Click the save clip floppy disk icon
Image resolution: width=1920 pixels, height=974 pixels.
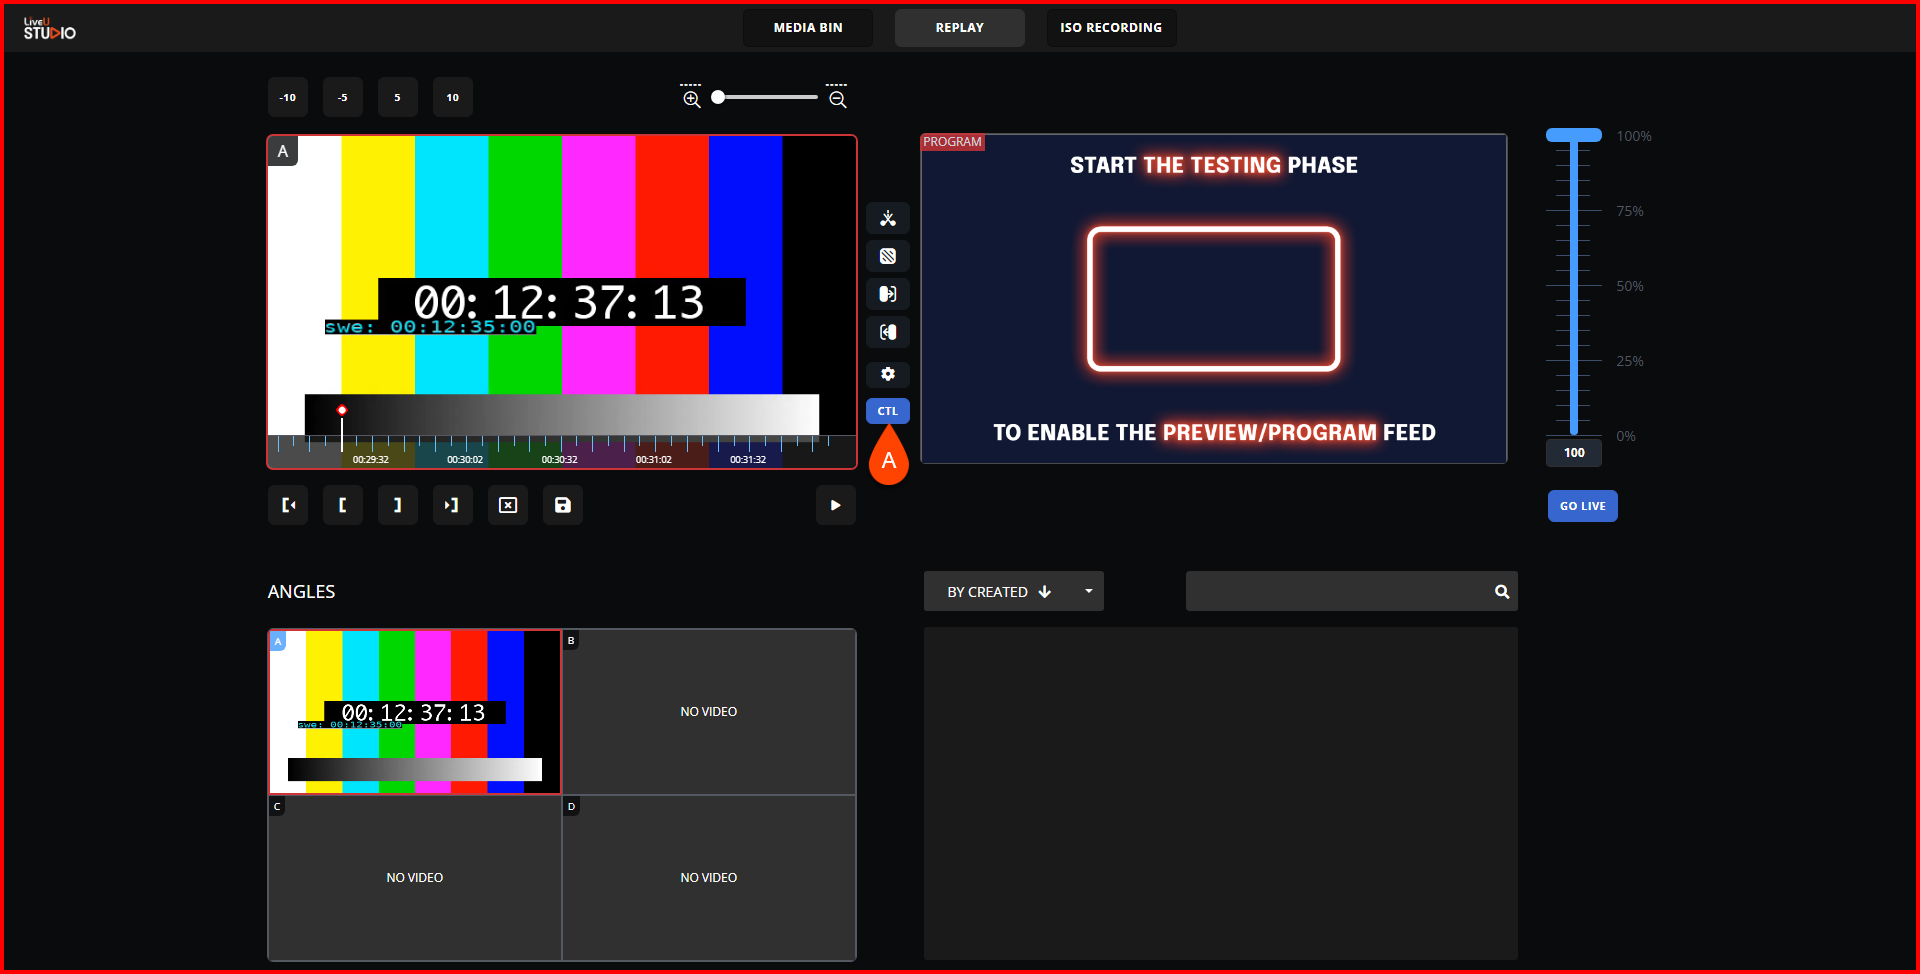(x=562, y=505)
